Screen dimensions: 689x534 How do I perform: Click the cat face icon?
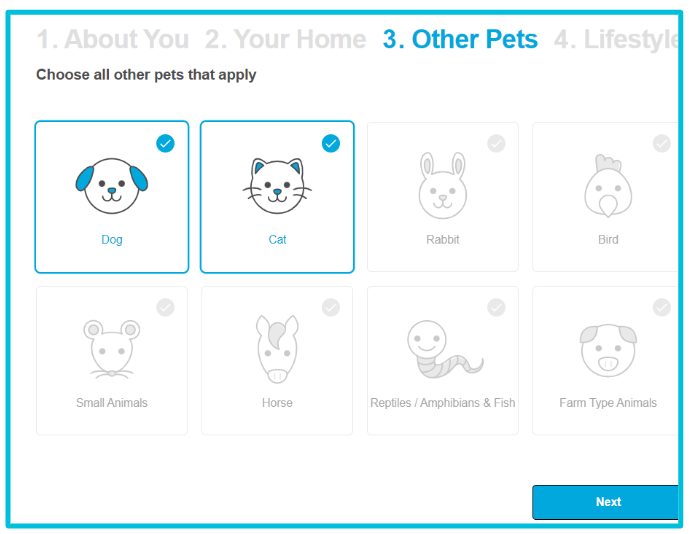click(x=277, y=185)
